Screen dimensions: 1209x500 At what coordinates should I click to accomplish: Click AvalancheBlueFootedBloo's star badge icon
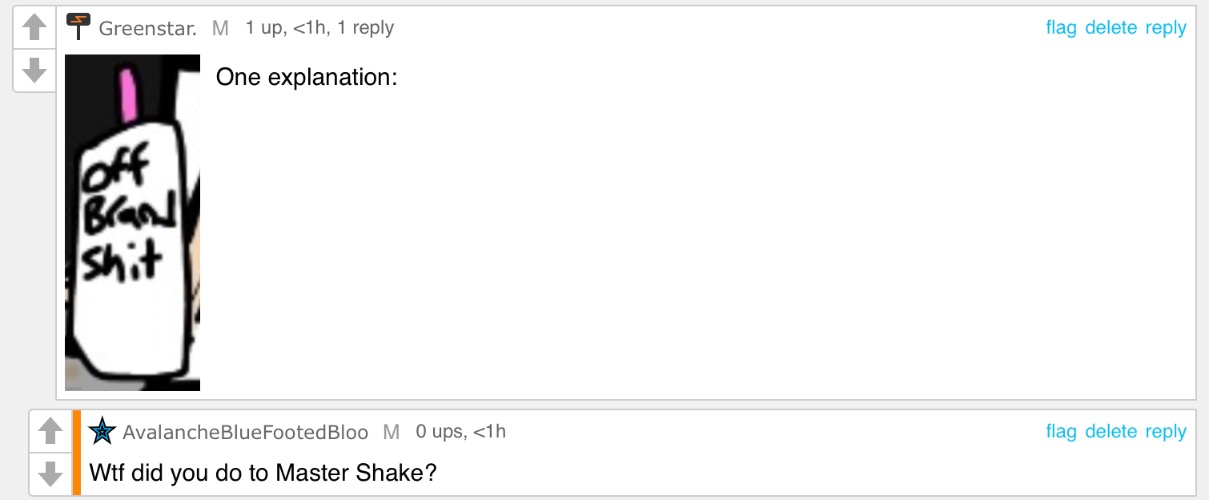[x=102, y=431]
